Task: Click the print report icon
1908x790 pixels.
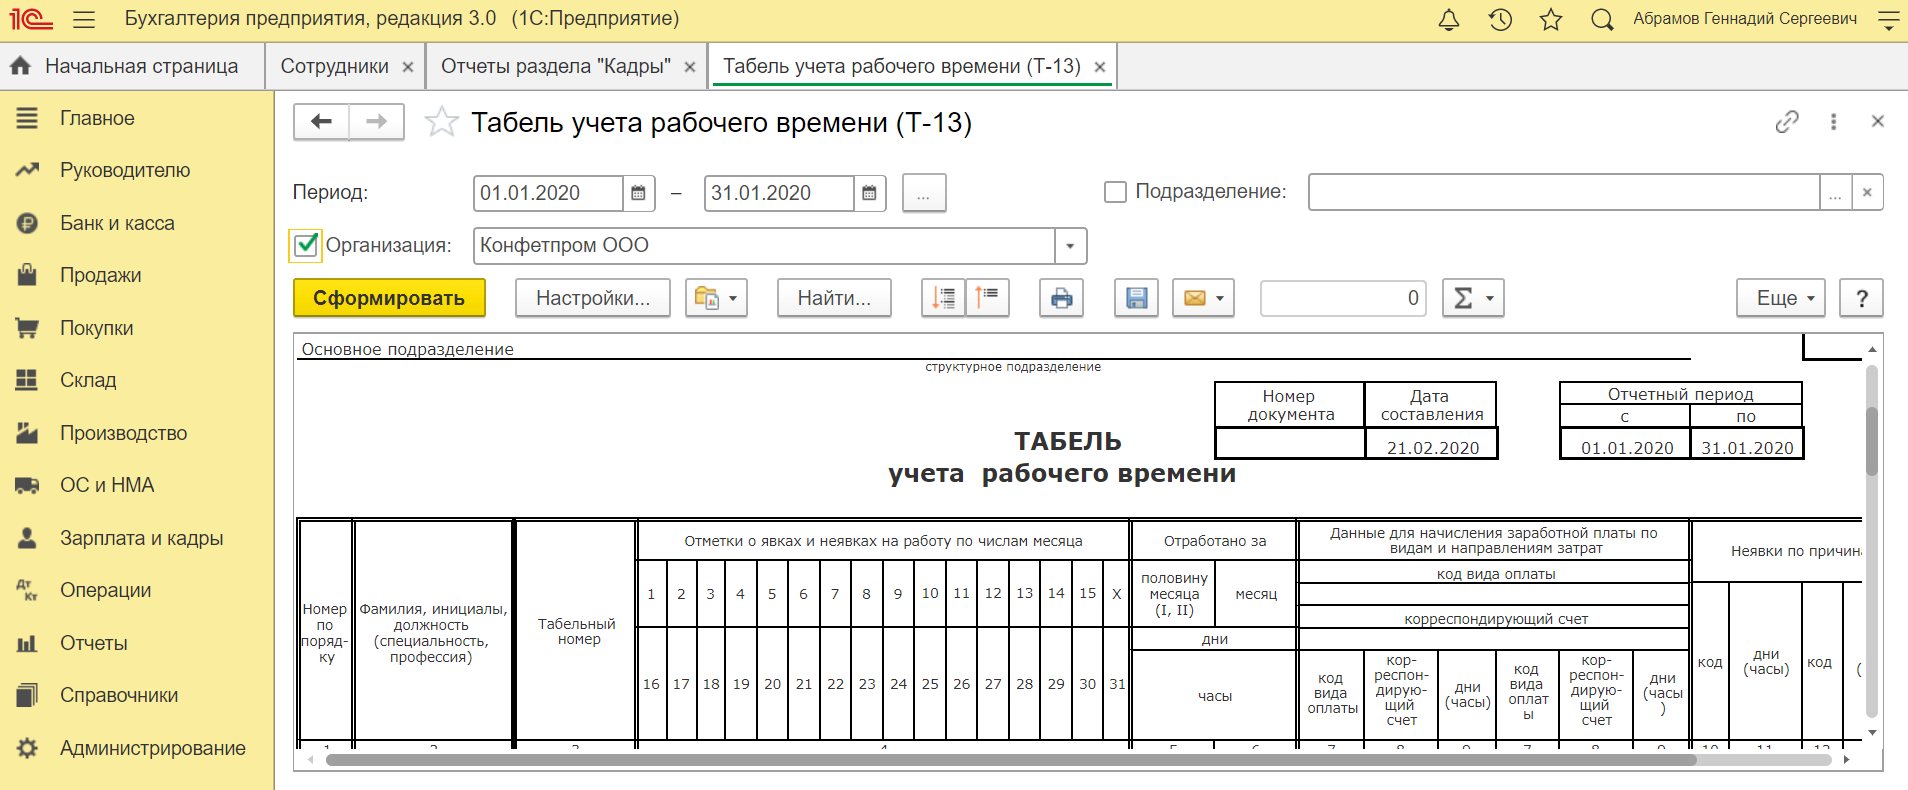Action: pyautogui.click(x=1061, y=298)
